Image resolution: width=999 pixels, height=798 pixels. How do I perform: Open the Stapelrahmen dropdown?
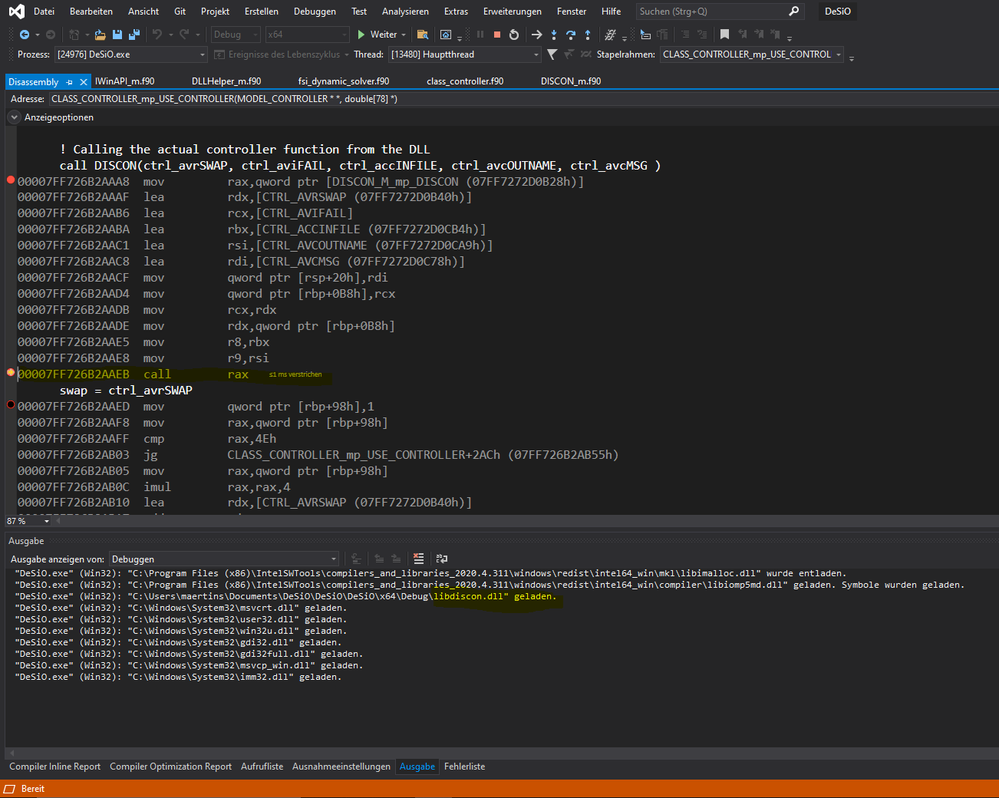point(752,54)
